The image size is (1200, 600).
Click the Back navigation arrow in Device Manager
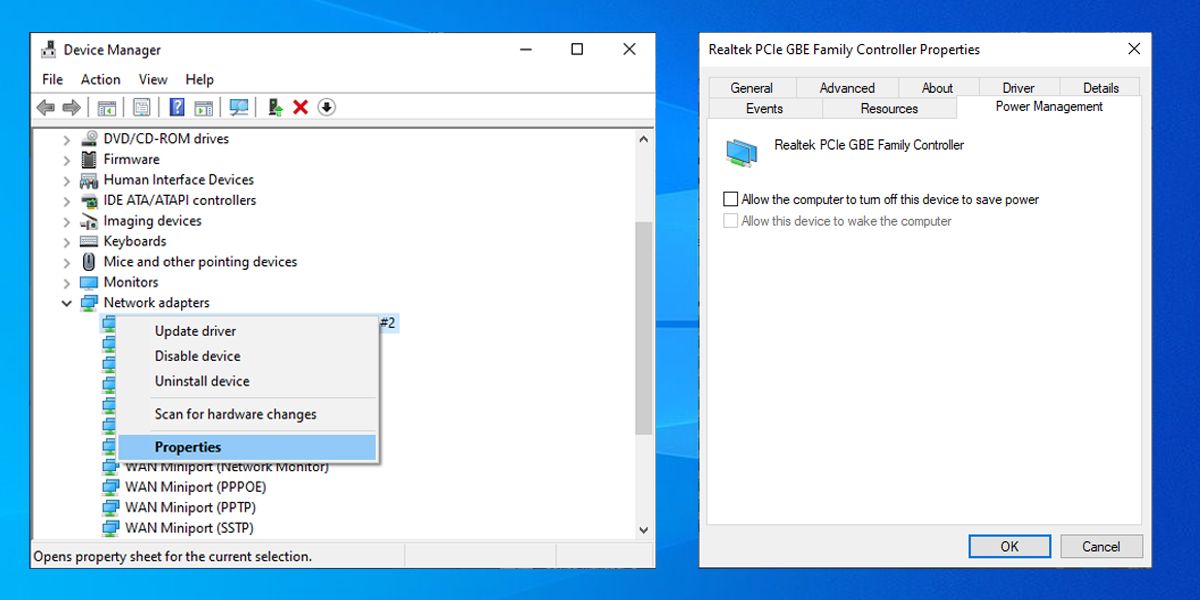click(x=45, y=107)
